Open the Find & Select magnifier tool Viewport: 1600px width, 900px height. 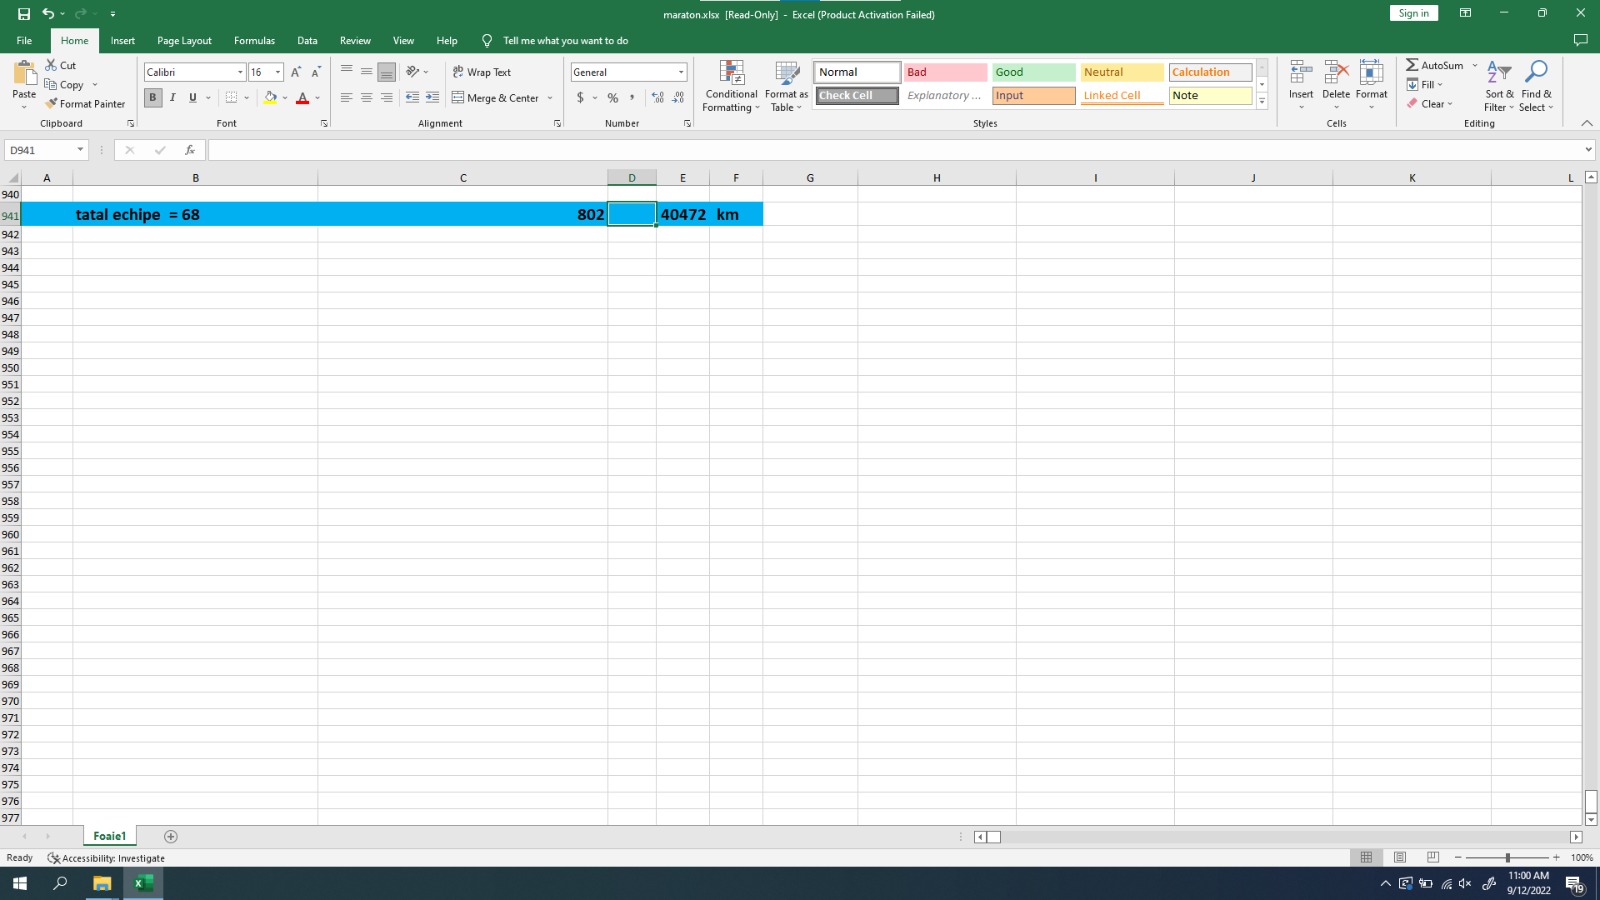click(1536, 73)
